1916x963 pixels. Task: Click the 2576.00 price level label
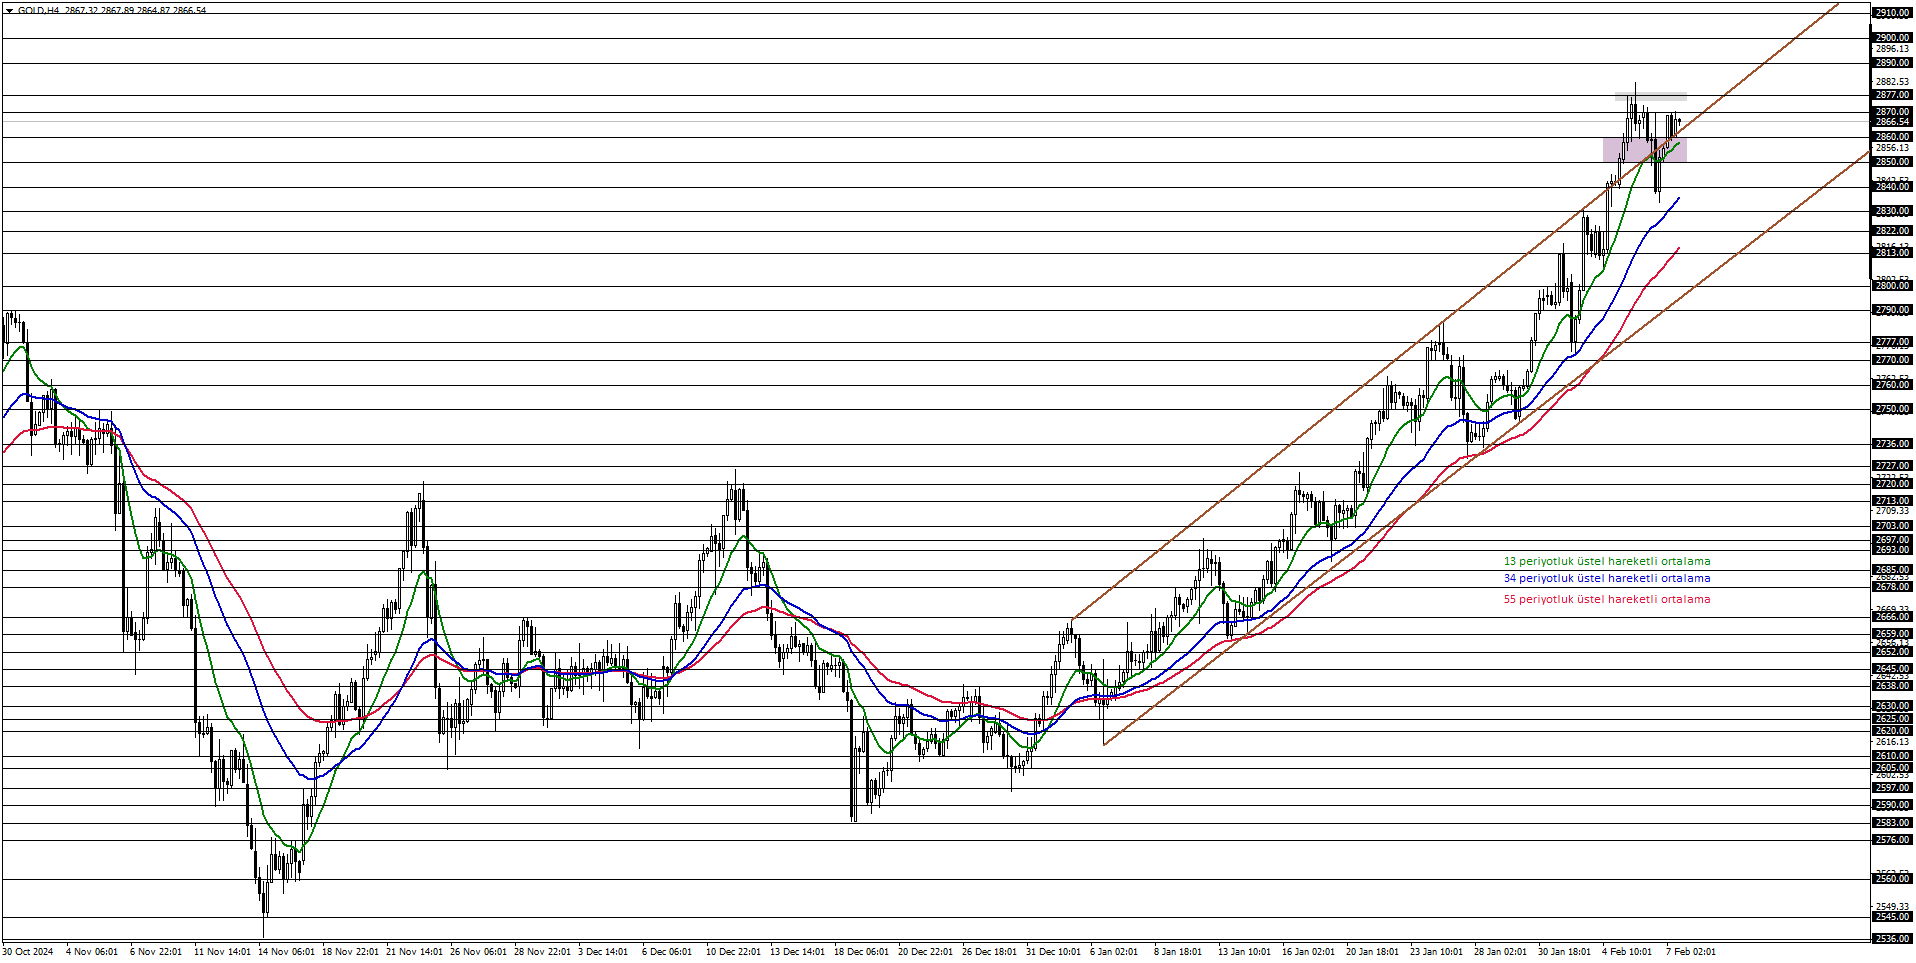pos(1892,840)
